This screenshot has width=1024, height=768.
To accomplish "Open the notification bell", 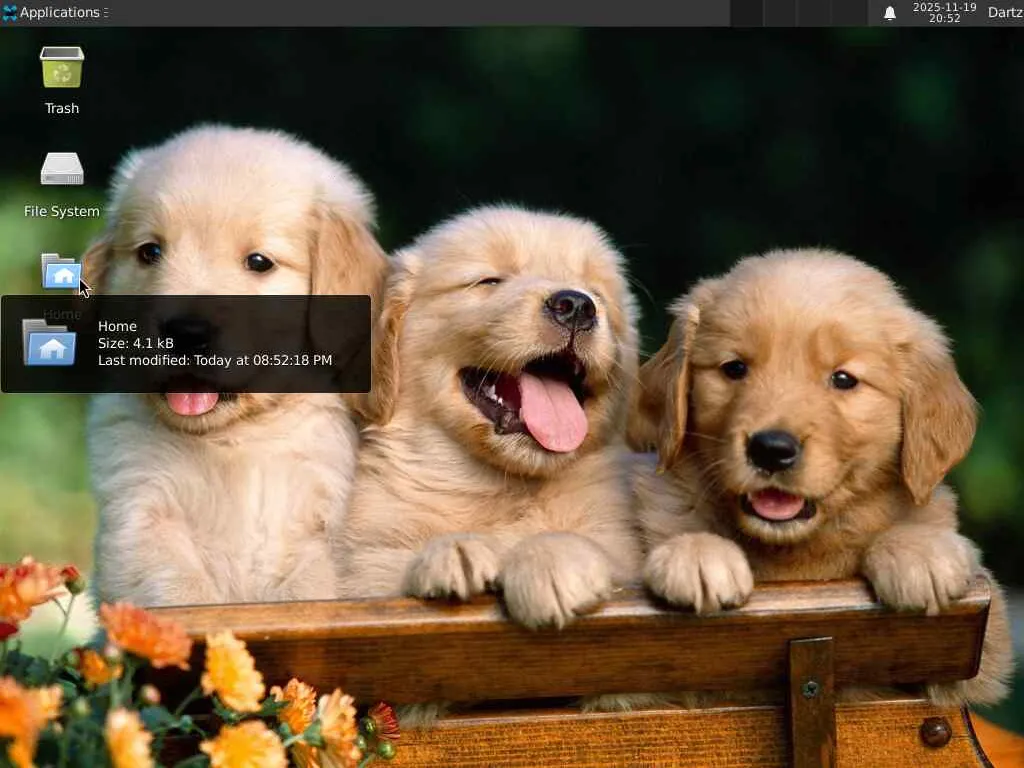I will [889, 13].
